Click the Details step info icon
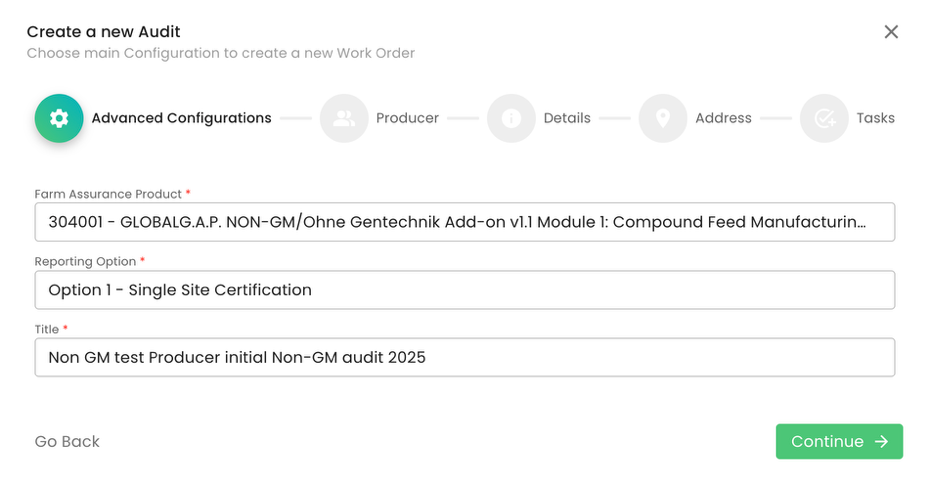This screenshot has width=931, height=486. (x=511, y=118)
